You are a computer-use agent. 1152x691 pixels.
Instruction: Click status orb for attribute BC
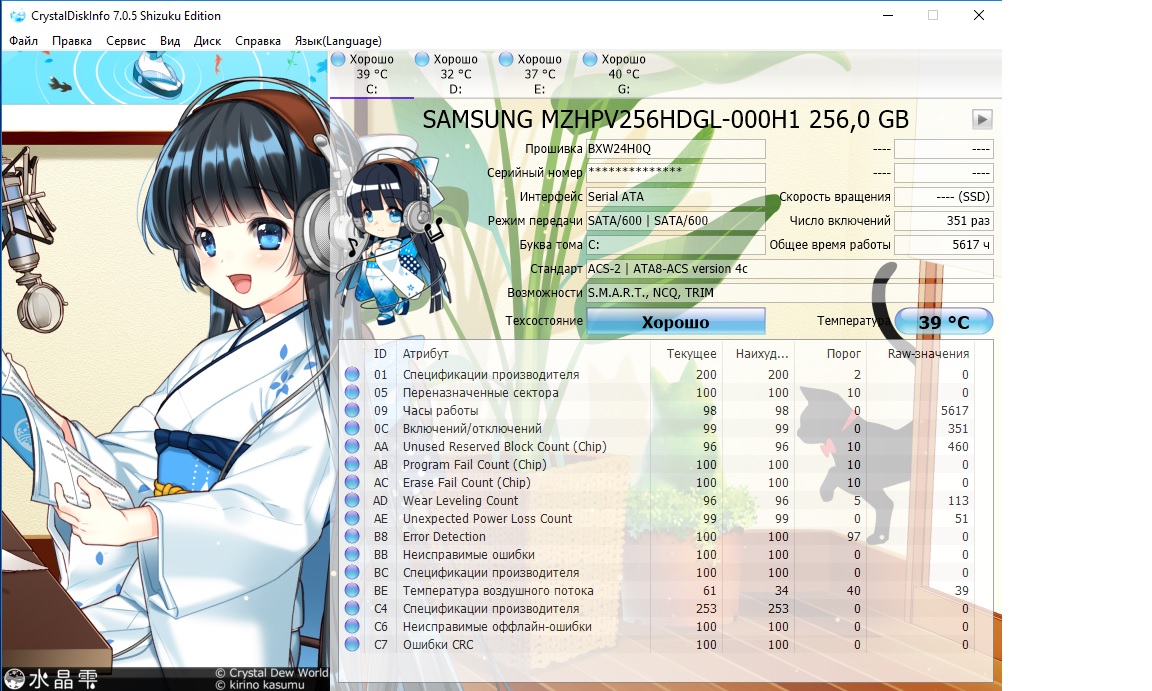pyautogui.click(x=353, y=573)
